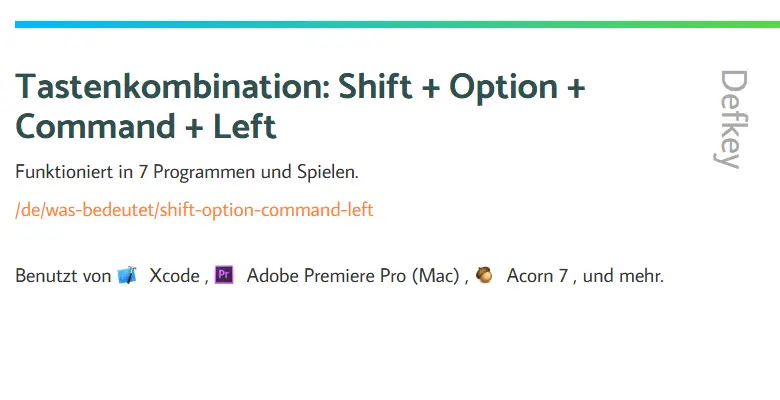Click the blue-green gradient bar at top

[x=397, y=24]
